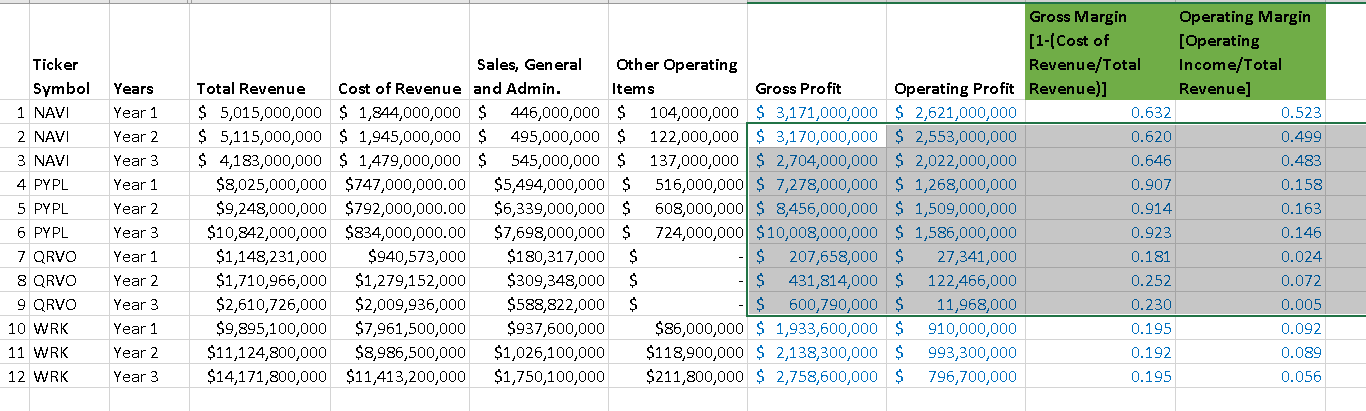Click cell $2,610,726,000
This screenshot has height=411, width=1366.
(260, 305)
